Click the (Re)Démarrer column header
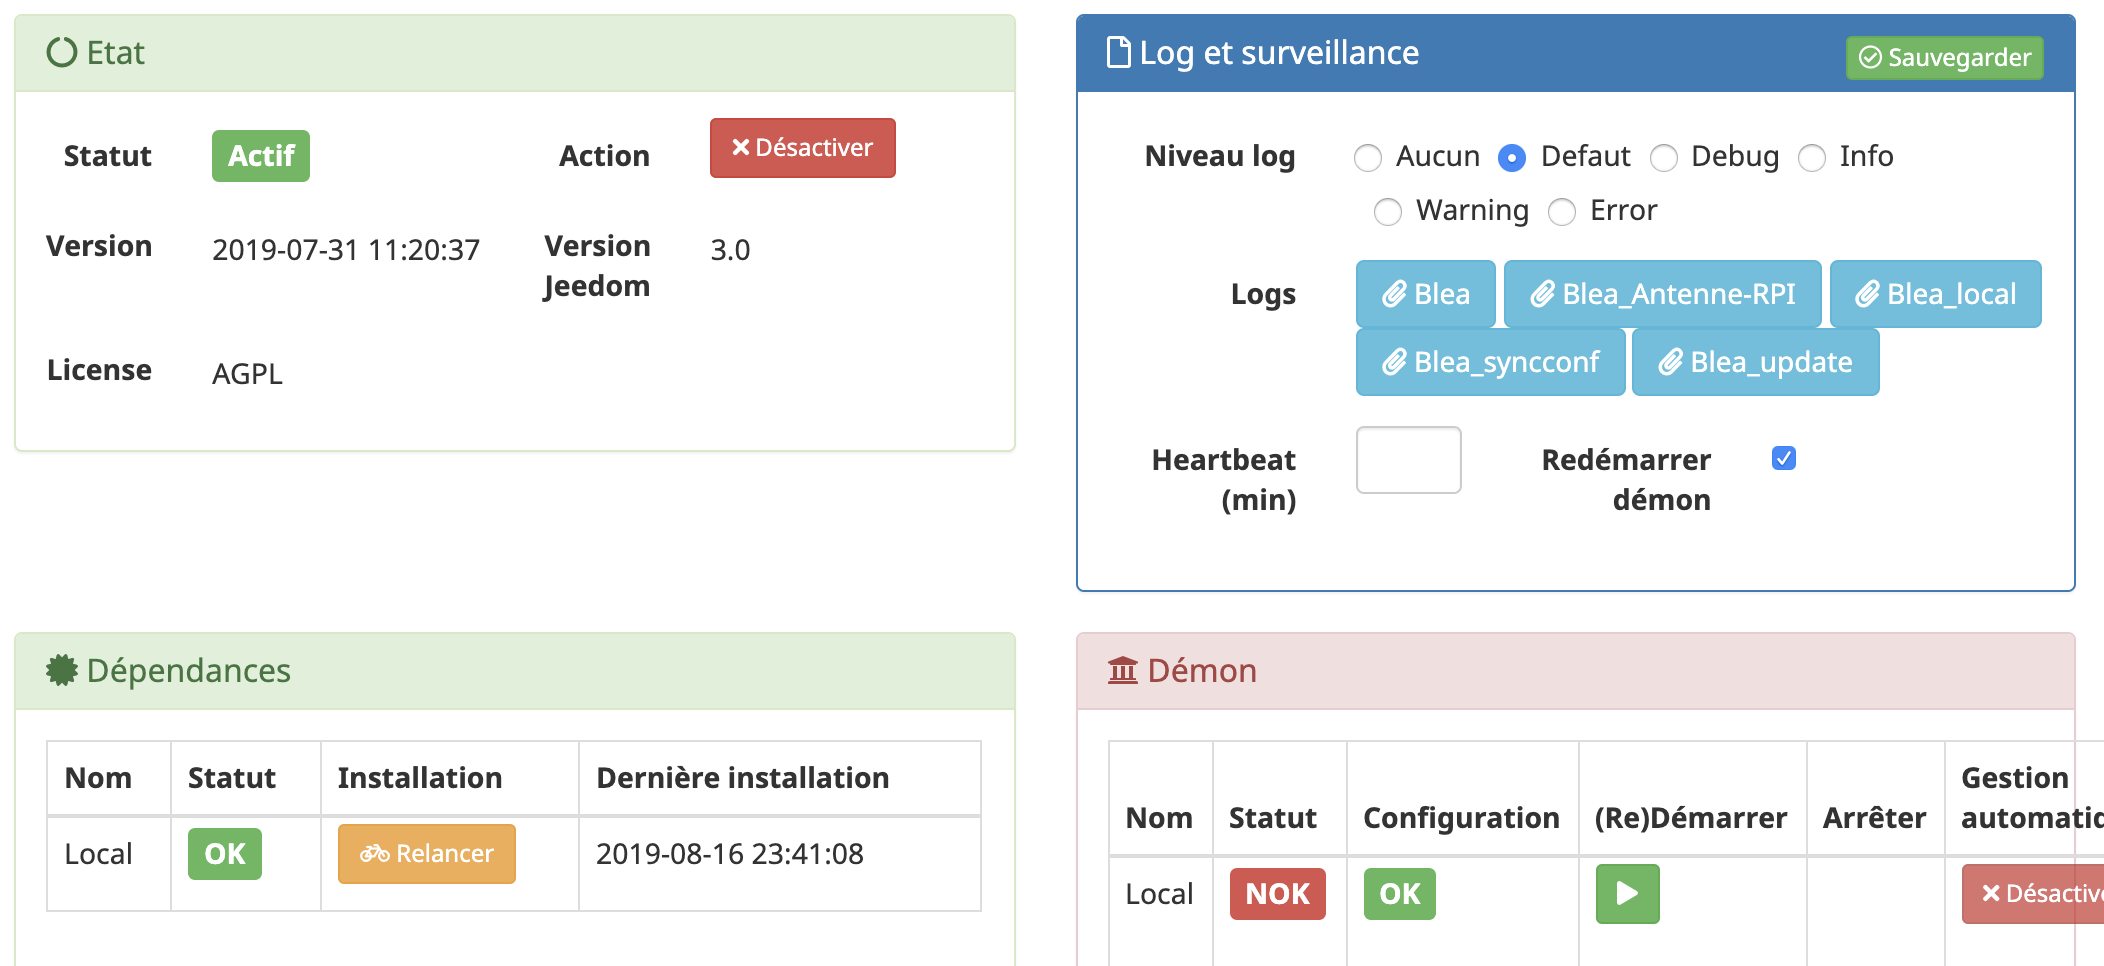Image resolution: width=2104 pixels, height=966 pixels. pyautogui.click(x=1691, y=818)
